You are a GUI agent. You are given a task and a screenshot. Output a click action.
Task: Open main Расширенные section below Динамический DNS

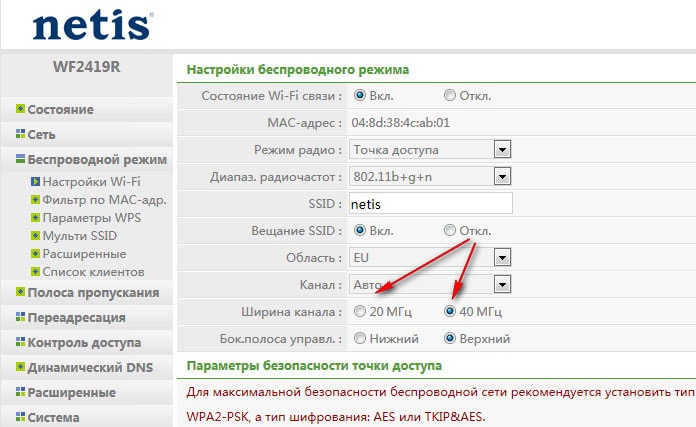pyautogui.click(x=71, y=393)
